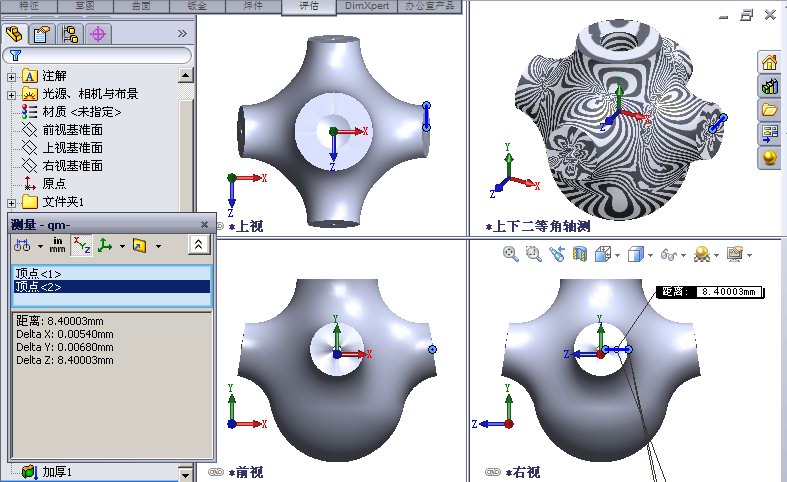Select 顶点<1> in measure selection list

pos(111,273)
